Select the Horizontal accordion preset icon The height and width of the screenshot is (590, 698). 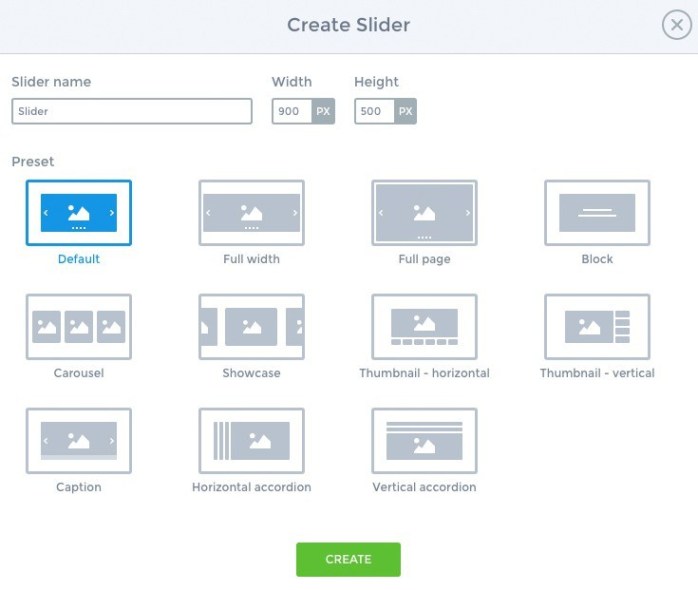click(x=252, y=441)
